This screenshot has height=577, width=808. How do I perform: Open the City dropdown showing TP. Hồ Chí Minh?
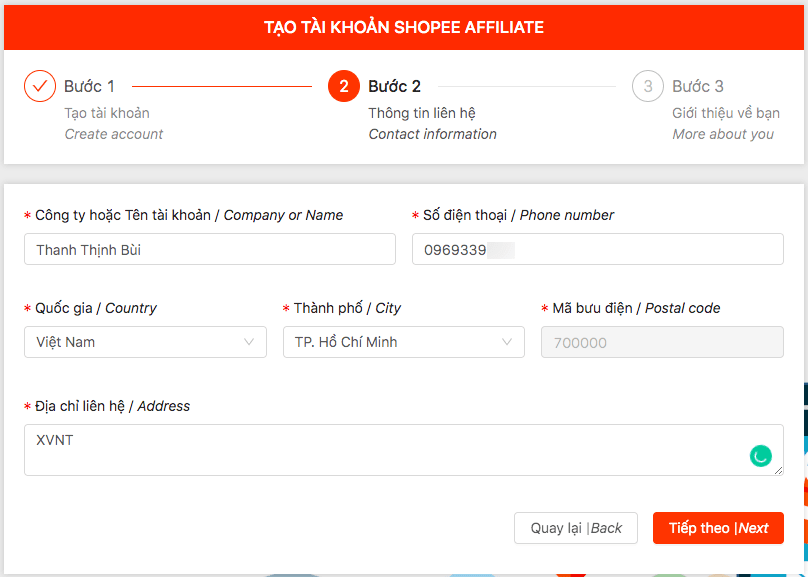point(403,342)
